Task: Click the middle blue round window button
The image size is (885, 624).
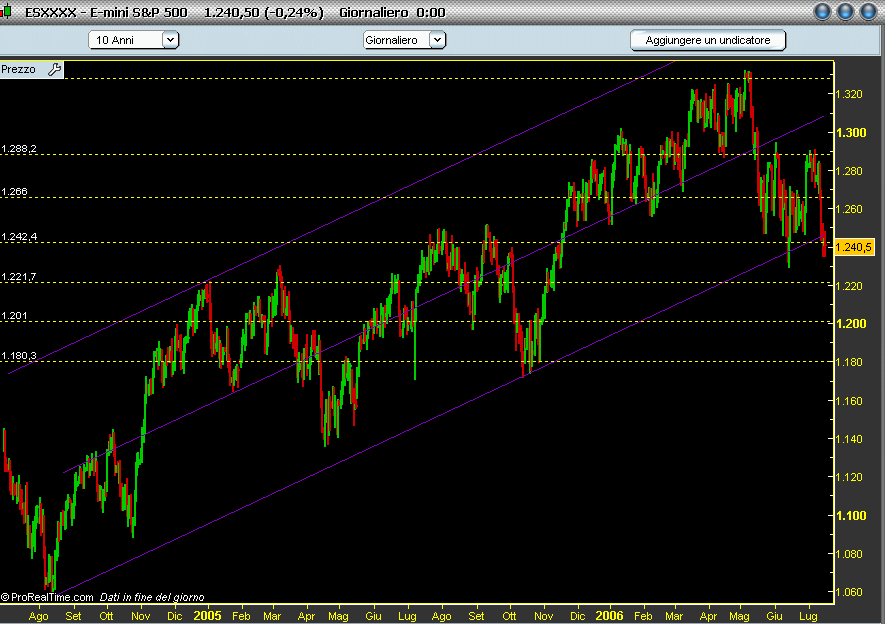Action: pos(845,12)
